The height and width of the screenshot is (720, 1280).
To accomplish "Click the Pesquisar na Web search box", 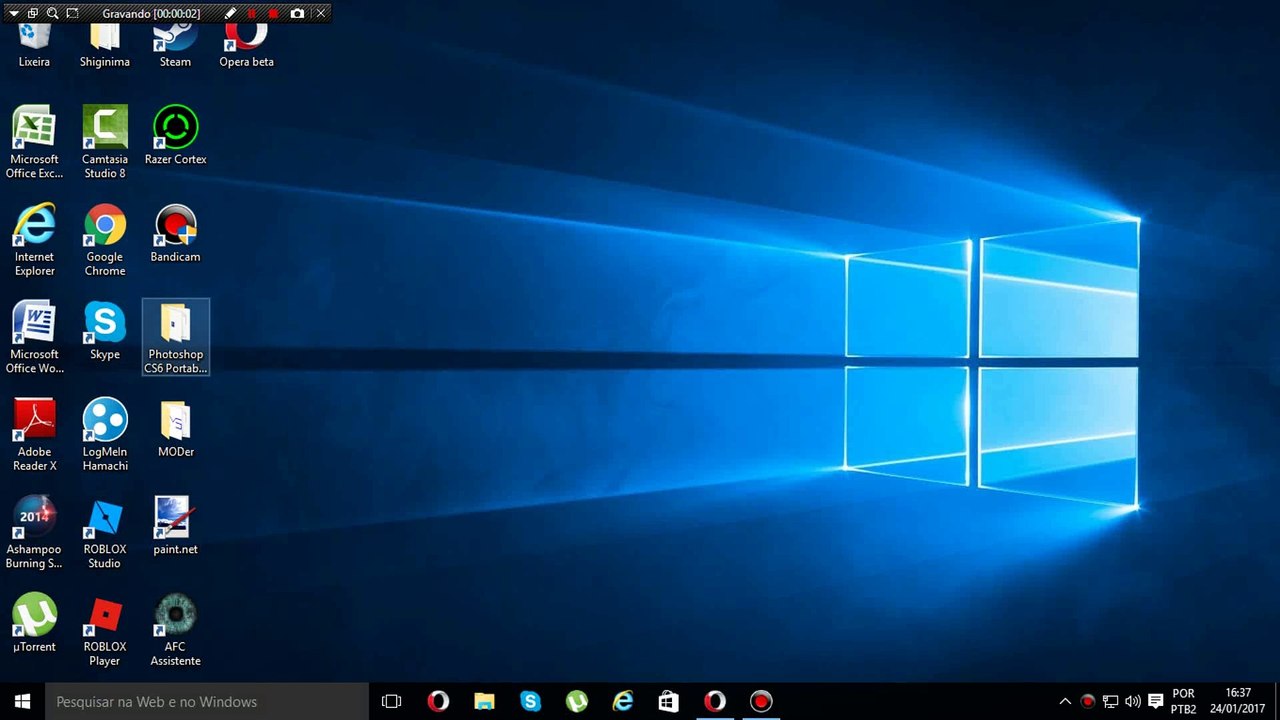I will pyautogui.click(x=207, y=701).
